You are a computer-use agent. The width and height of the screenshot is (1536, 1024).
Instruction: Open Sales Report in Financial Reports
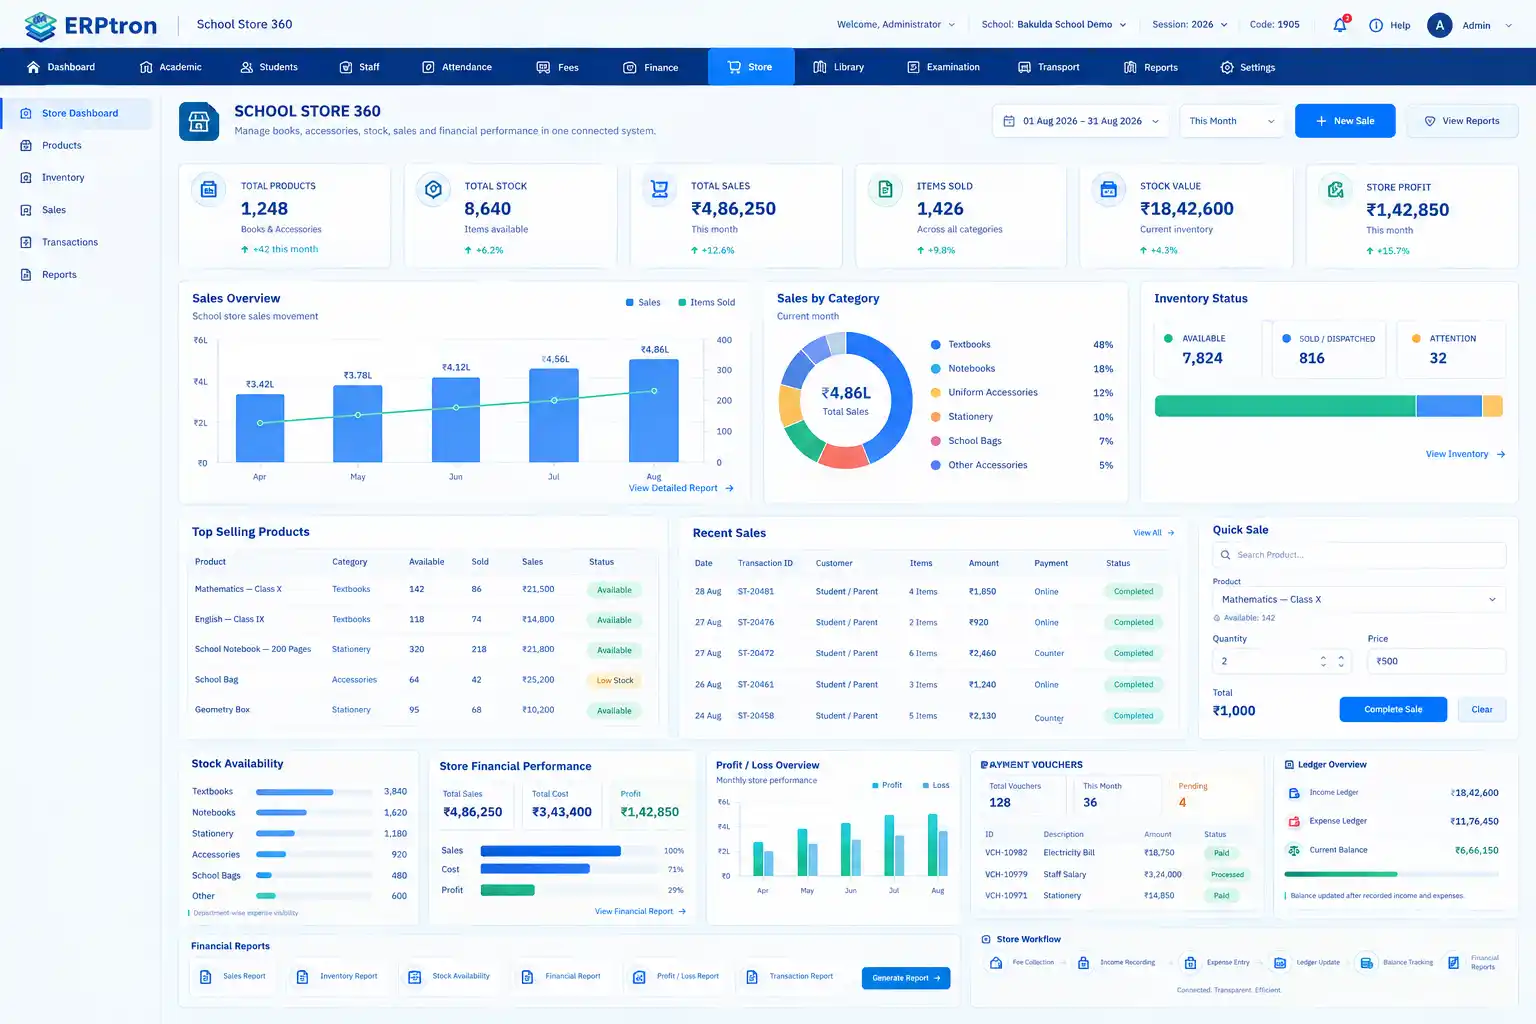pyautogui.click(x=233, y=977)
